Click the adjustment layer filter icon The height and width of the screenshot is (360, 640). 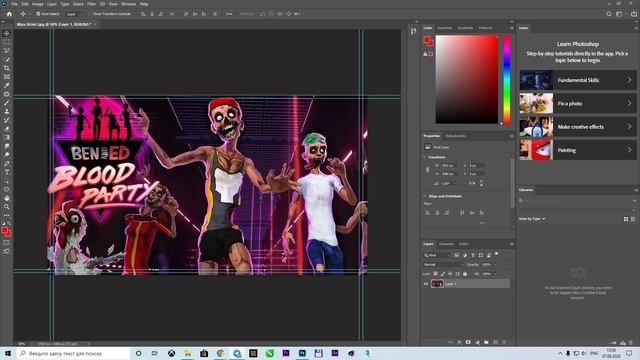pyautogui.click(x=464, y=255)
